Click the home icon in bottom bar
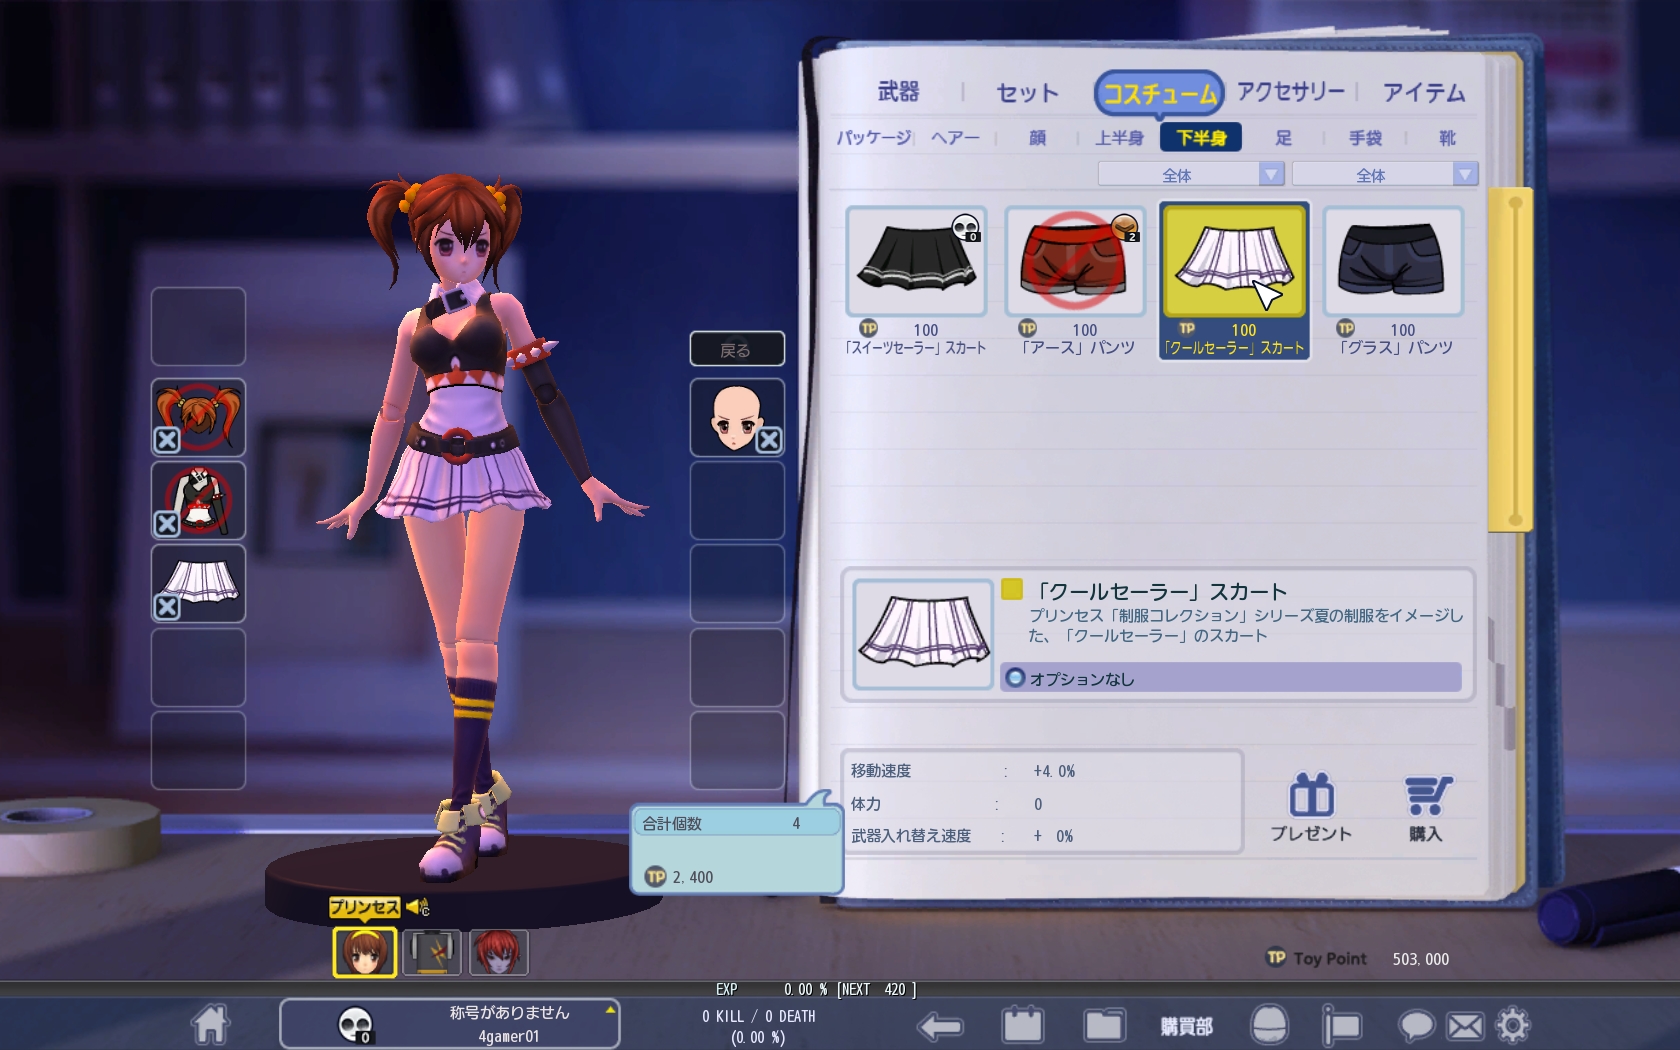 click(x=210, y=1024)
